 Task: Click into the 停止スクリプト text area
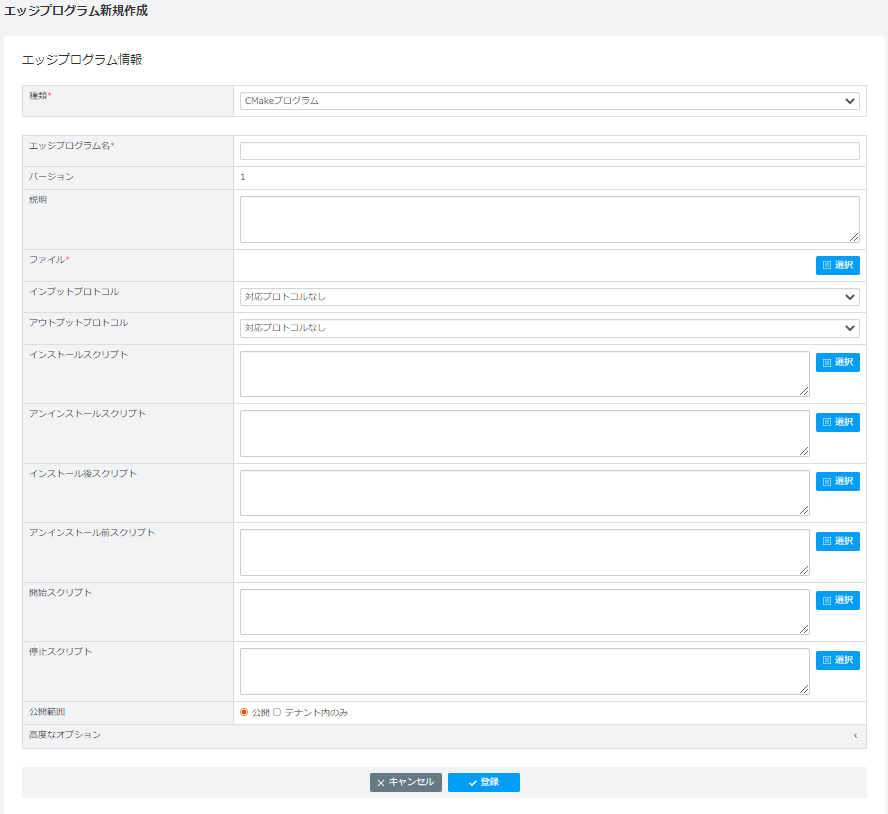pos(524,671)
